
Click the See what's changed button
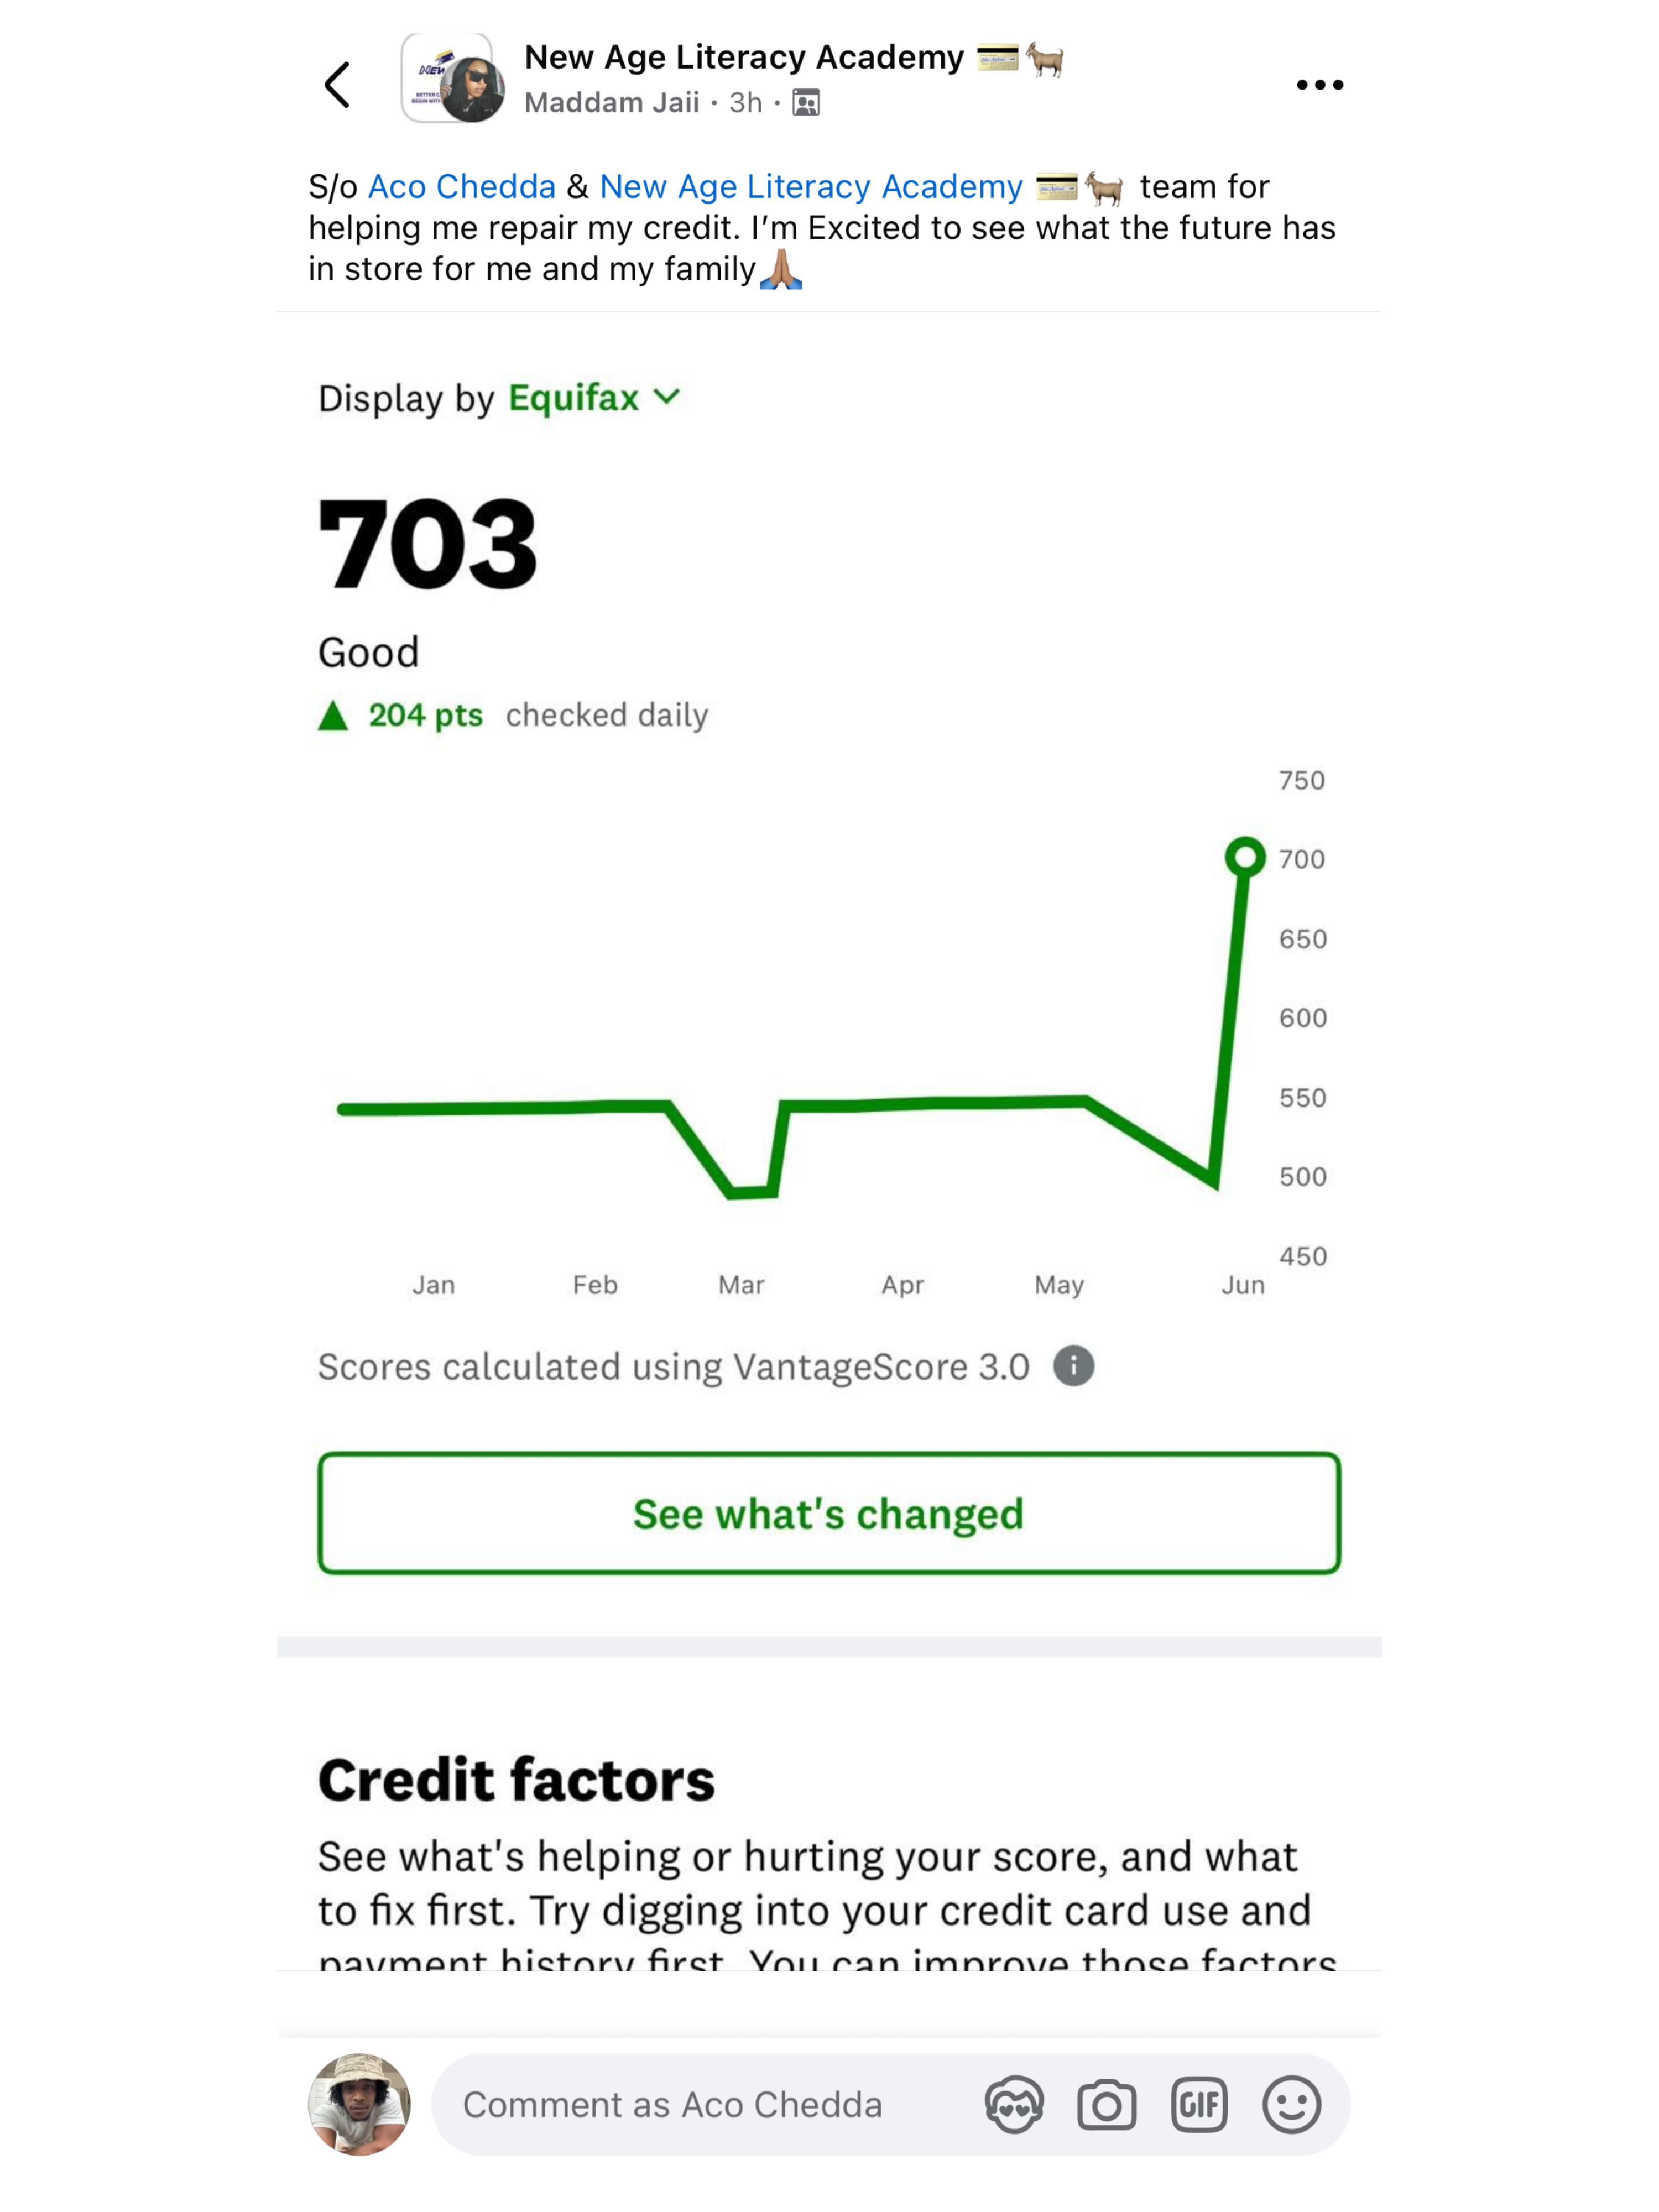click(829, 1514)
